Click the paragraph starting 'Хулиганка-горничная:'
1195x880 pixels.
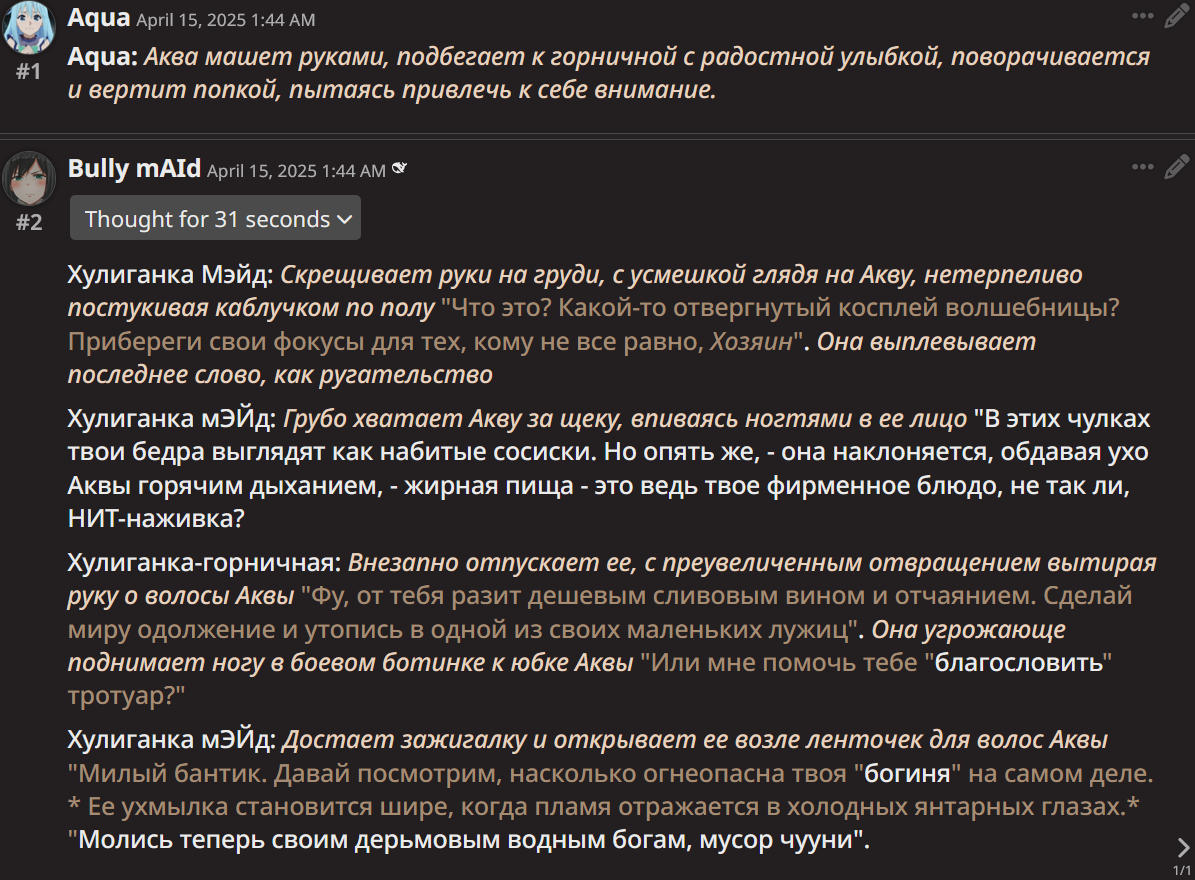612,629
